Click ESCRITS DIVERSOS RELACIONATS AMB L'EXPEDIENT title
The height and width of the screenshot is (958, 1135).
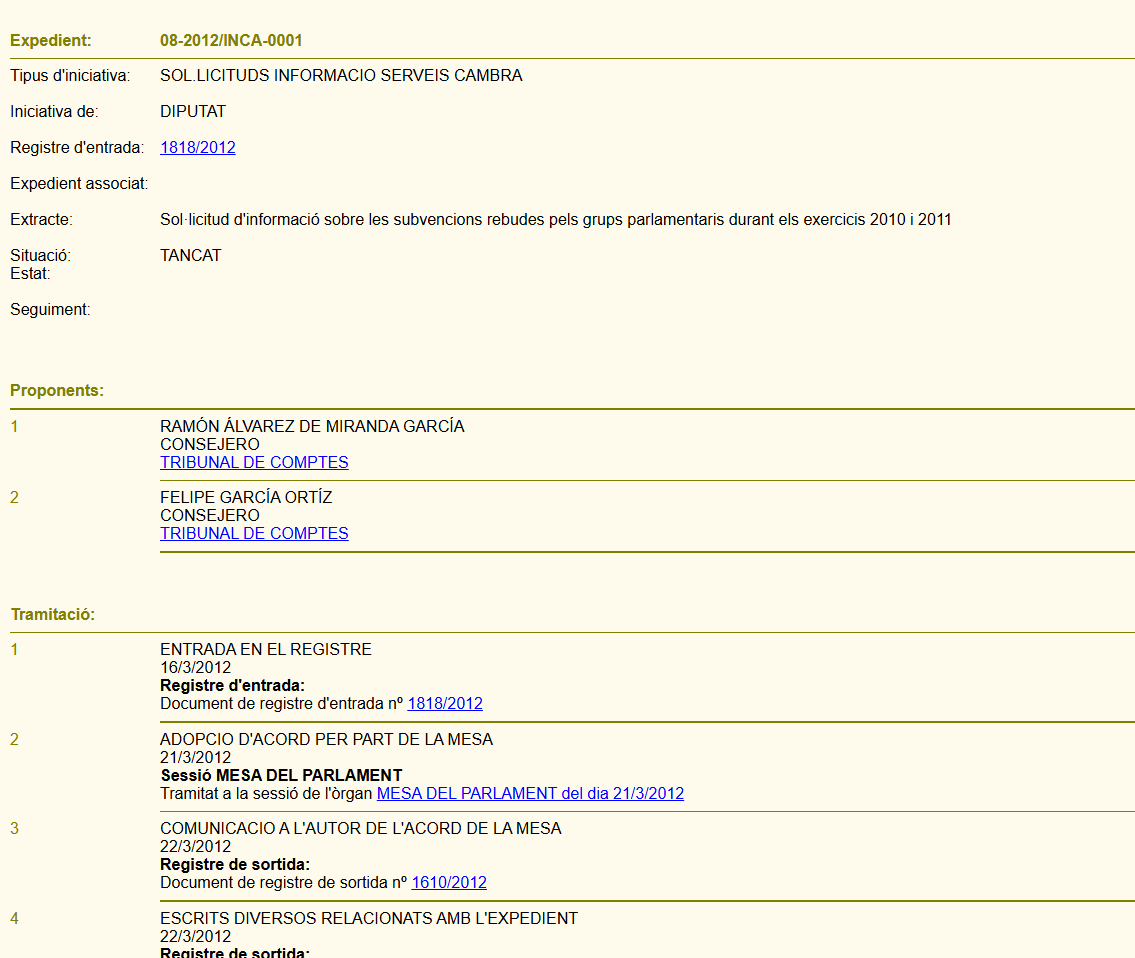click(368, 919)
